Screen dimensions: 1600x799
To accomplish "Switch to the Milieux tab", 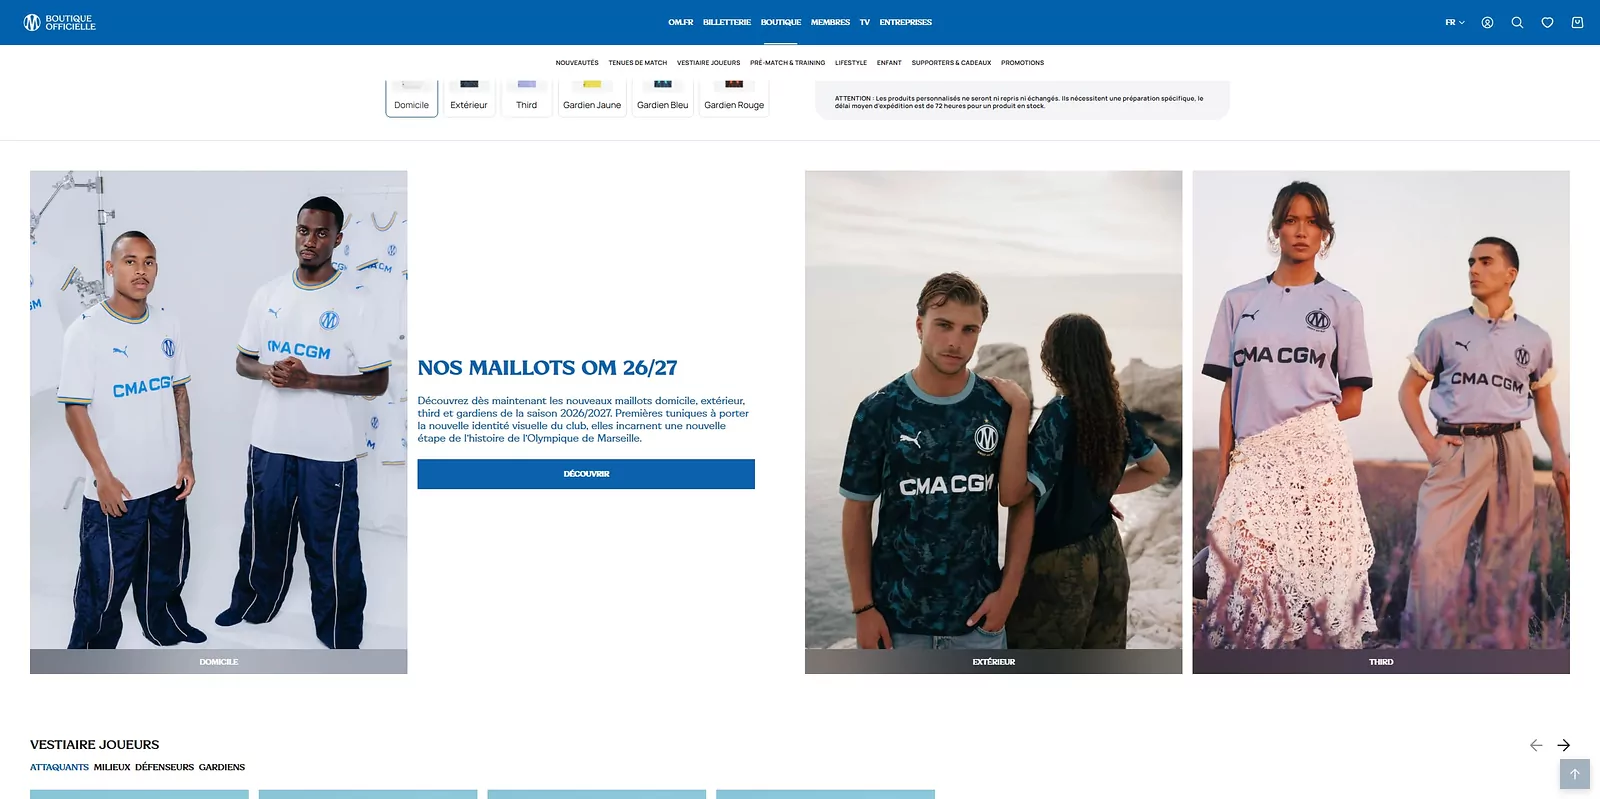I will pos(112,767).
